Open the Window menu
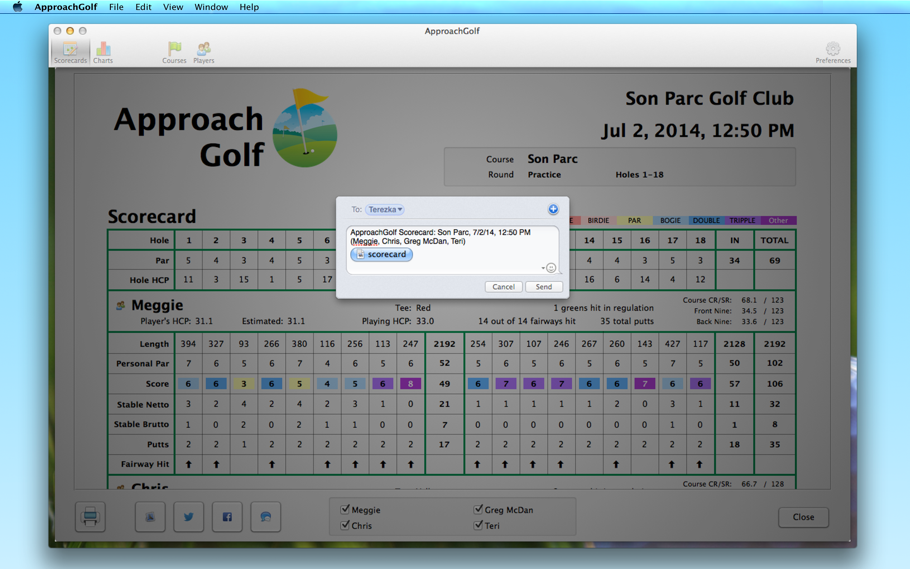Viewport: 910px width, 569px height. [x=211, y=7]
